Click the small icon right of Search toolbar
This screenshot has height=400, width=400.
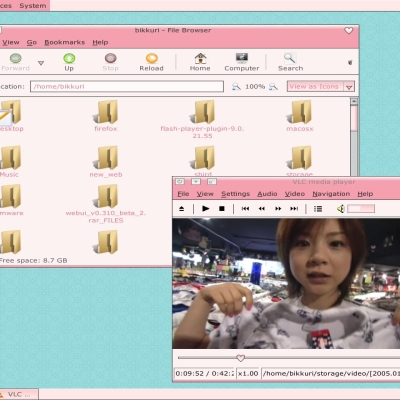click(350, 62)
